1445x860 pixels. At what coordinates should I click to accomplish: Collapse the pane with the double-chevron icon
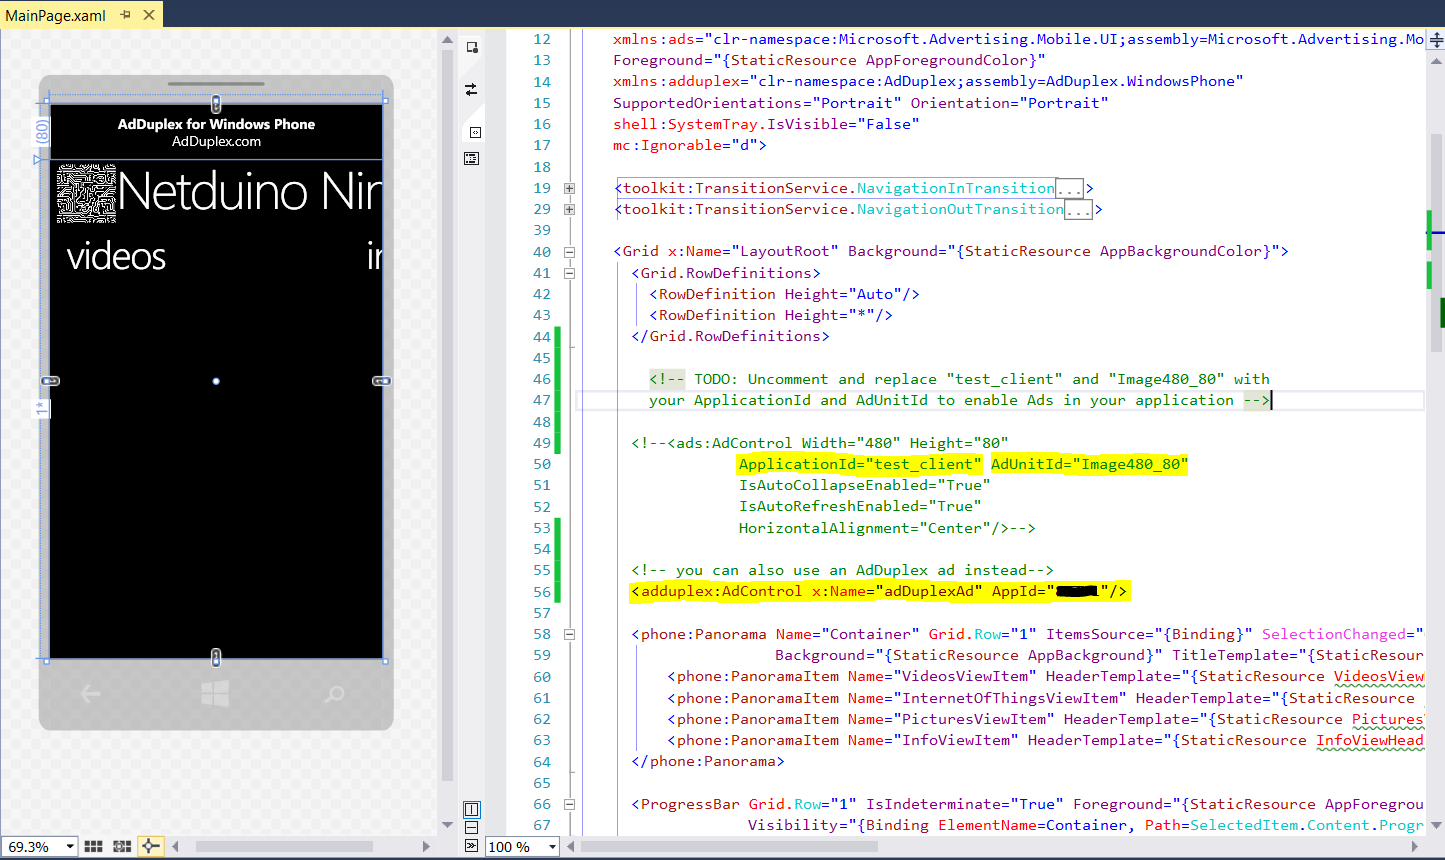pyautogui.click(x=472, y=846)
